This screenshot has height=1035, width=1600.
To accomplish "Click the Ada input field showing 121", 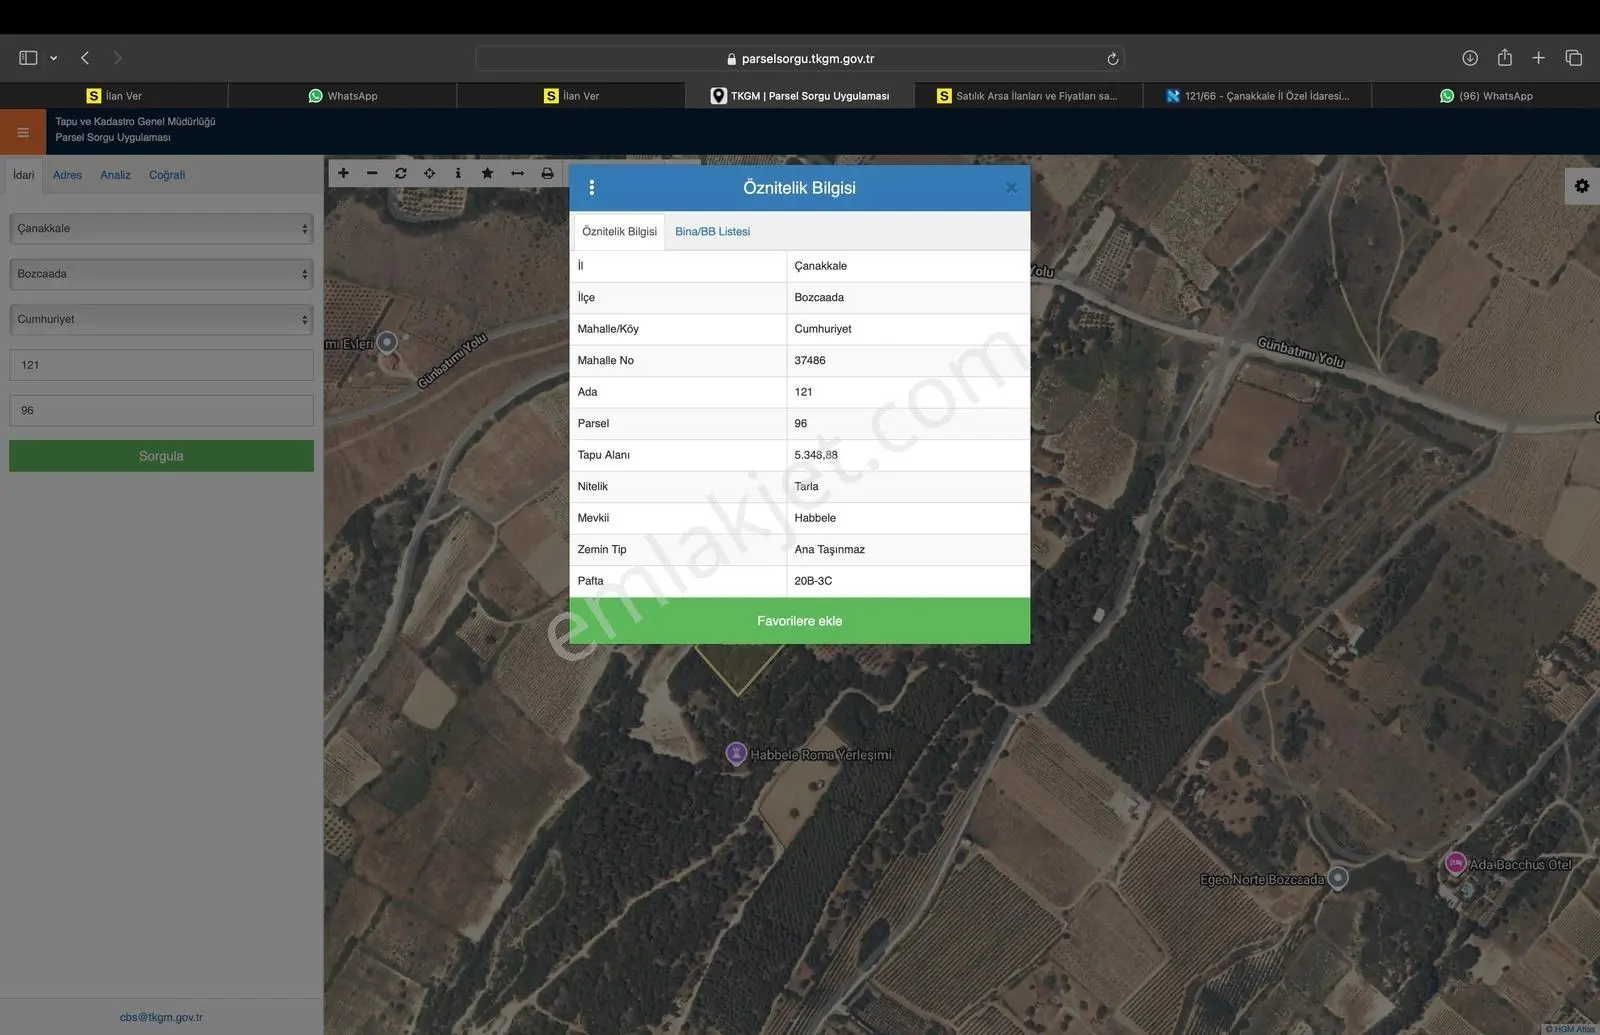I will (x=161, y=365).
